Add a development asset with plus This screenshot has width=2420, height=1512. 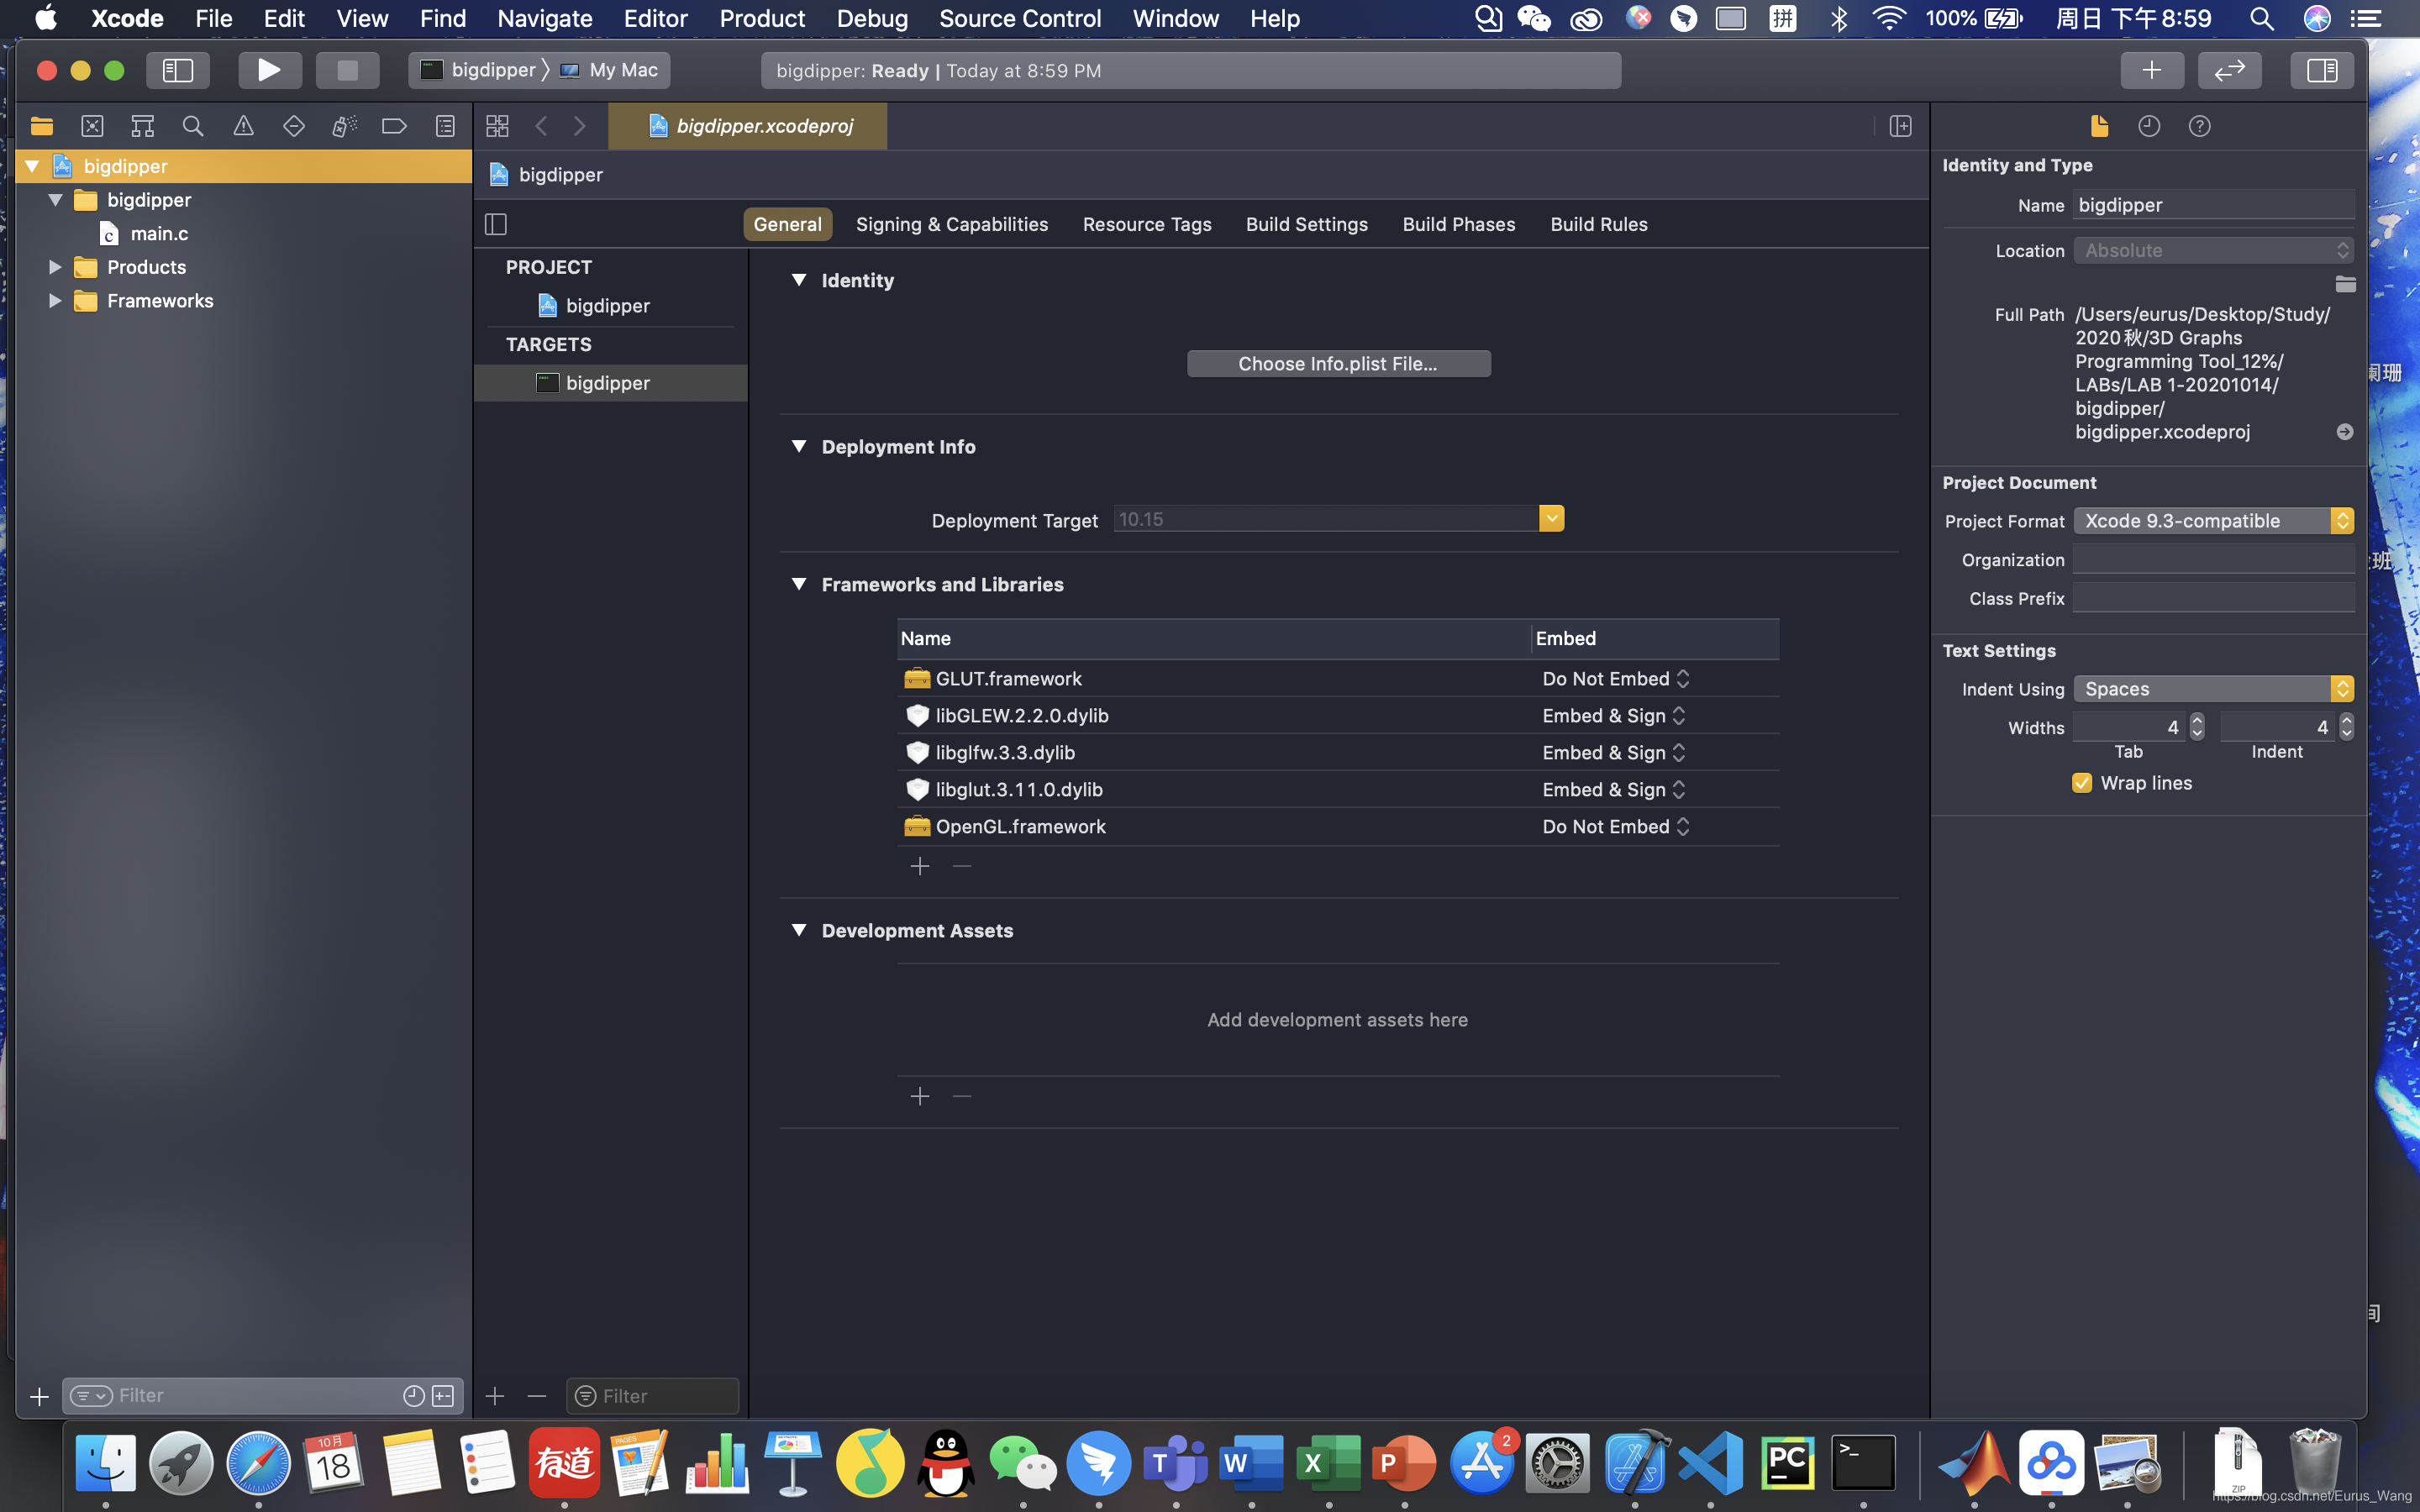920,1097
